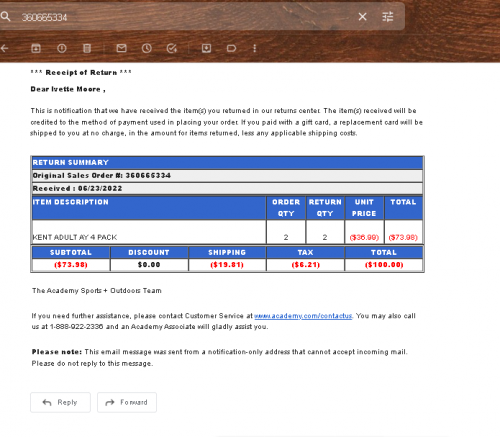The width and height of the screenshot is (500, 437).
Task: Select the Original Sales Order number row
Action: point(227,176)
